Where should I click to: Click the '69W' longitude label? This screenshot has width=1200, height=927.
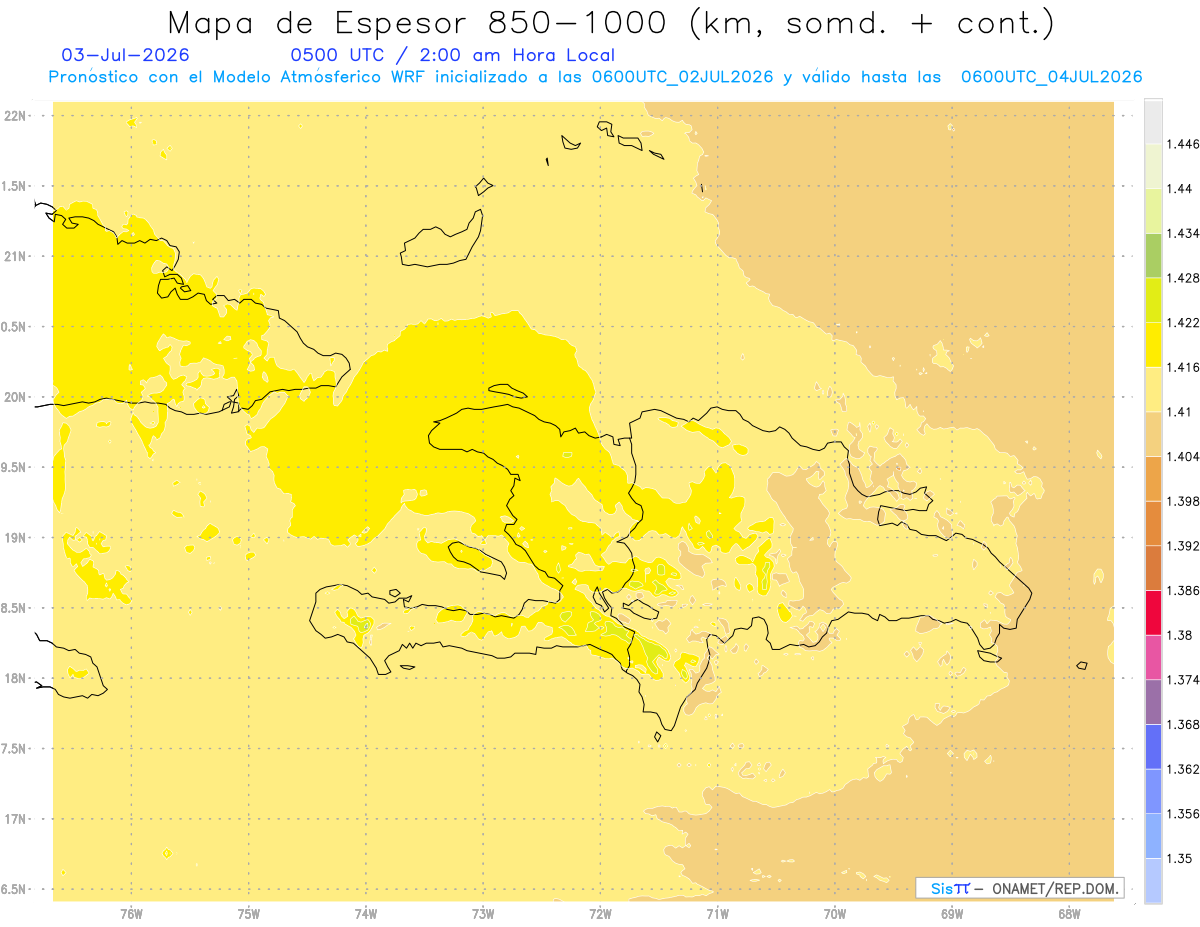[x=952, y=913]
